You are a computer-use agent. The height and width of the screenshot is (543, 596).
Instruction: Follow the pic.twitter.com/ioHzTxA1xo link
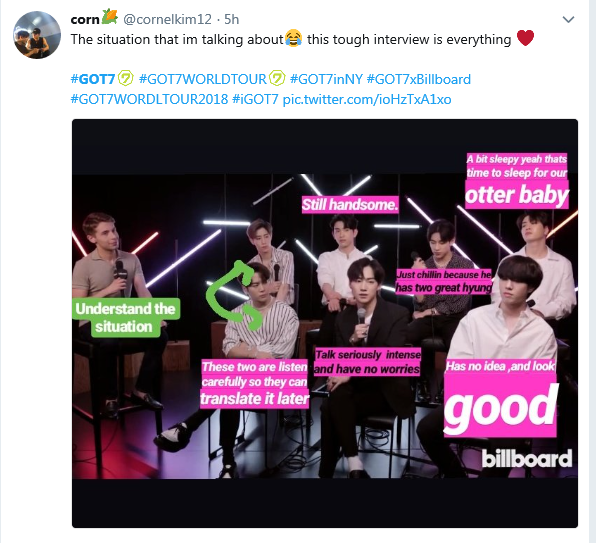click(x=367, y=99)
